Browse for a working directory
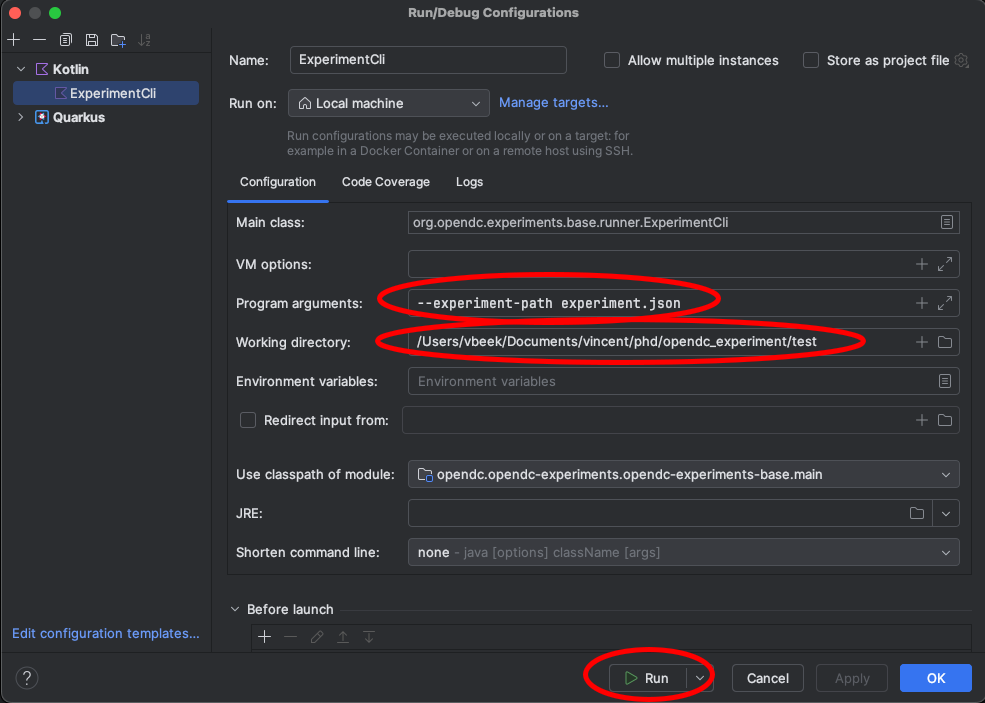 (945, 341)
